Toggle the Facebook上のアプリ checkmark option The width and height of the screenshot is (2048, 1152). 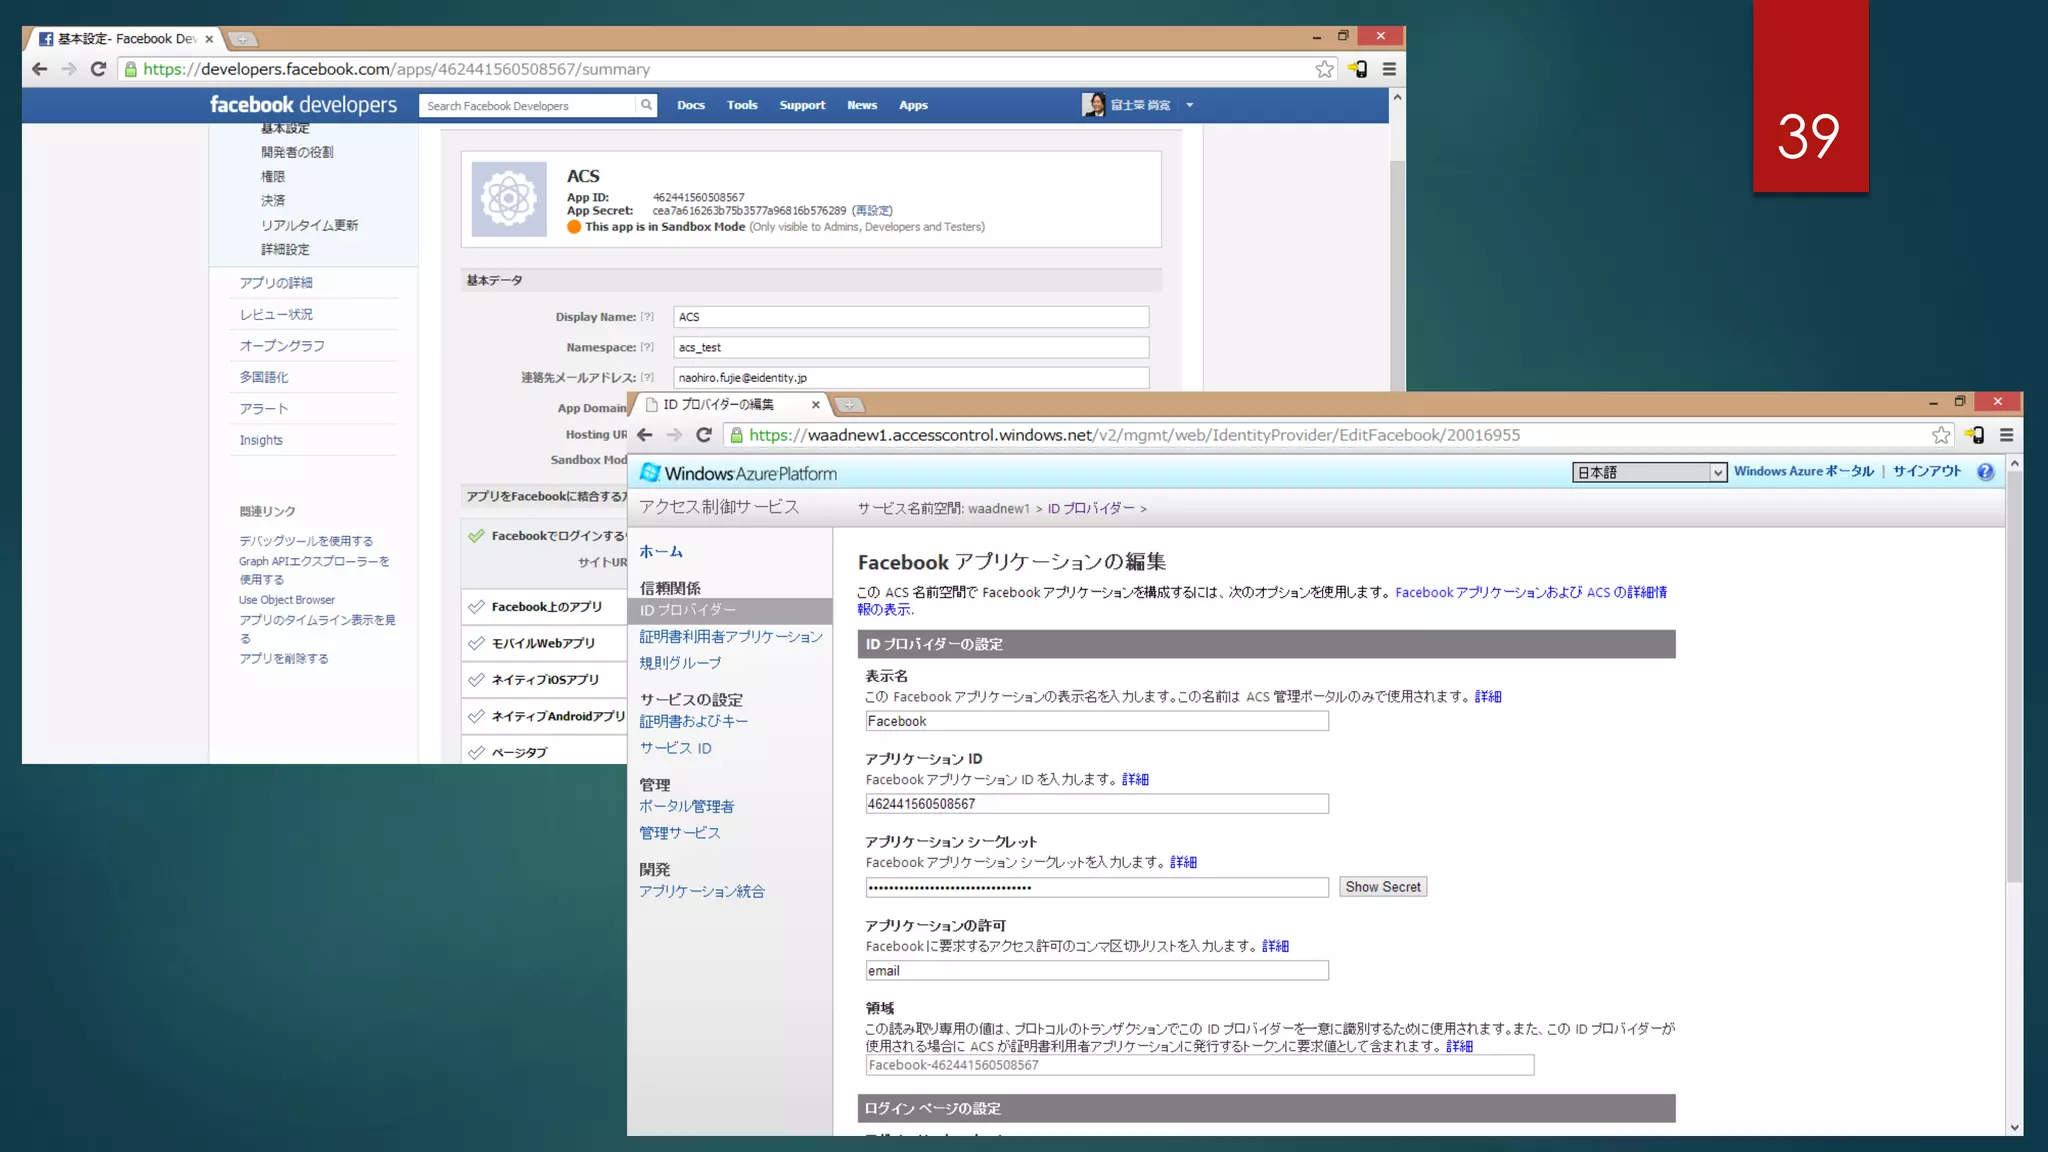[477, 607]
